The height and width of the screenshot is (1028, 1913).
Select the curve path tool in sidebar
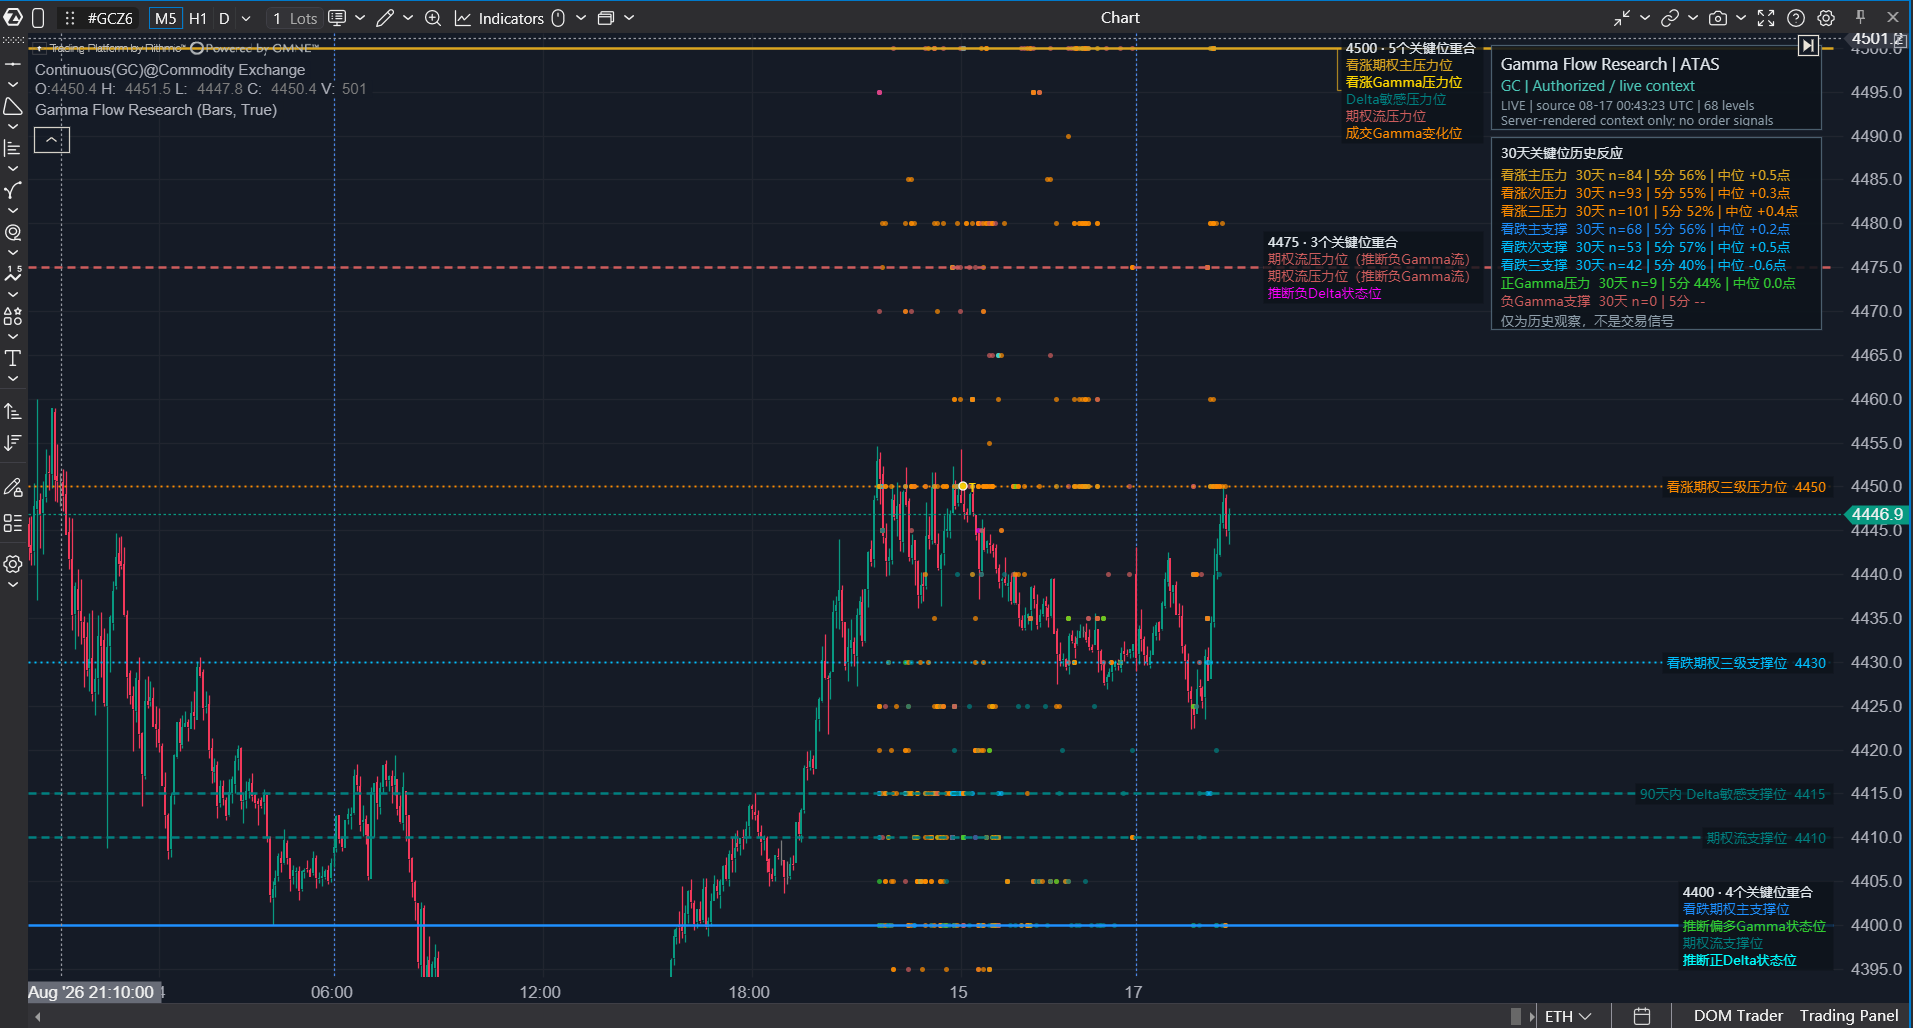click(13, 190)
